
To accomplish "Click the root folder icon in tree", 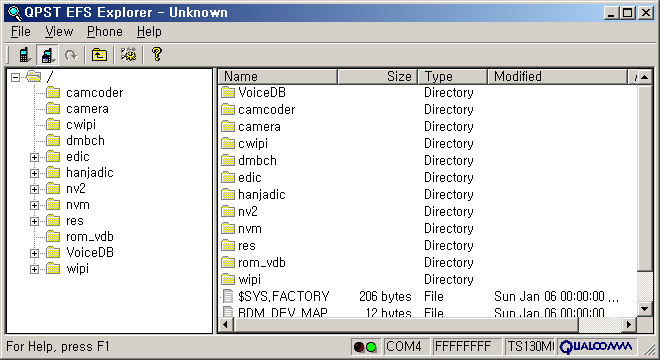I will (x=33, y=77).
